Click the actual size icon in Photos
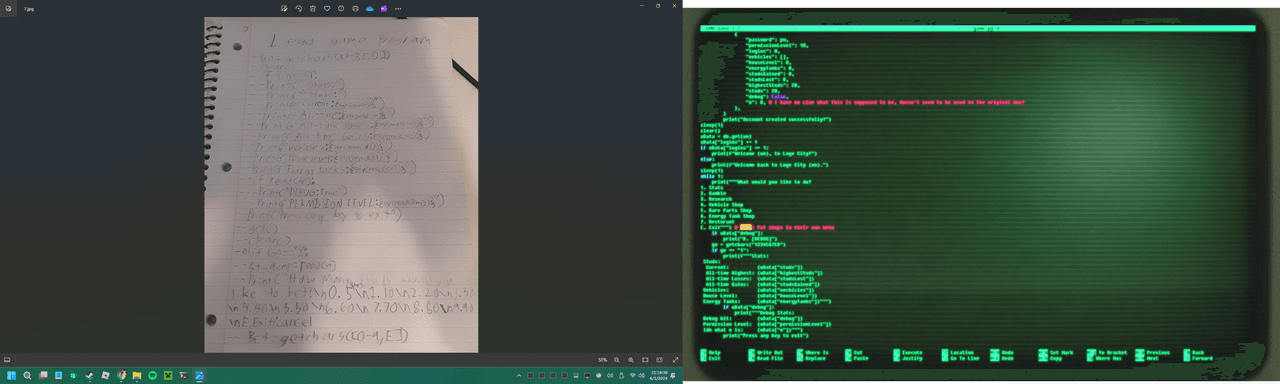 pyautogui.click(x=660, y=359)
